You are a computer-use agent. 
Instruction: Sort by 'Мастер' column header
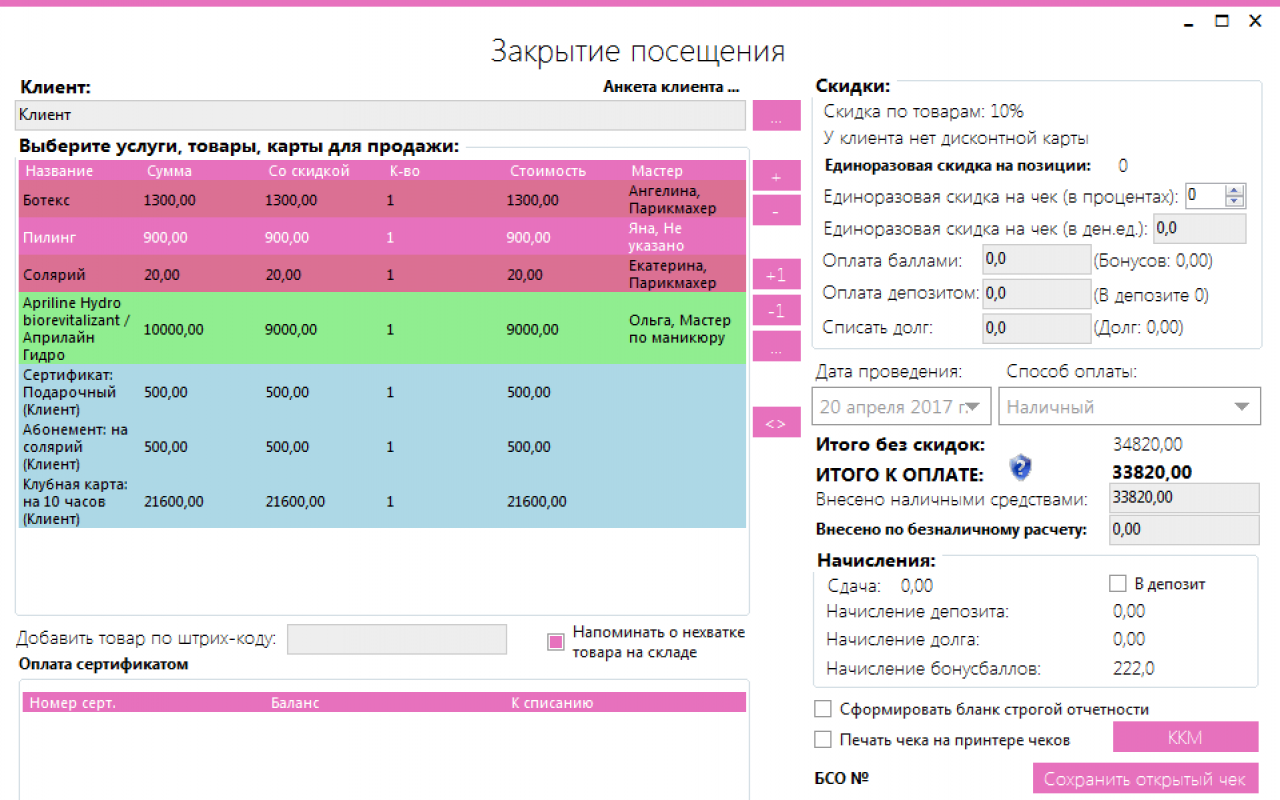tap(656, 171)
